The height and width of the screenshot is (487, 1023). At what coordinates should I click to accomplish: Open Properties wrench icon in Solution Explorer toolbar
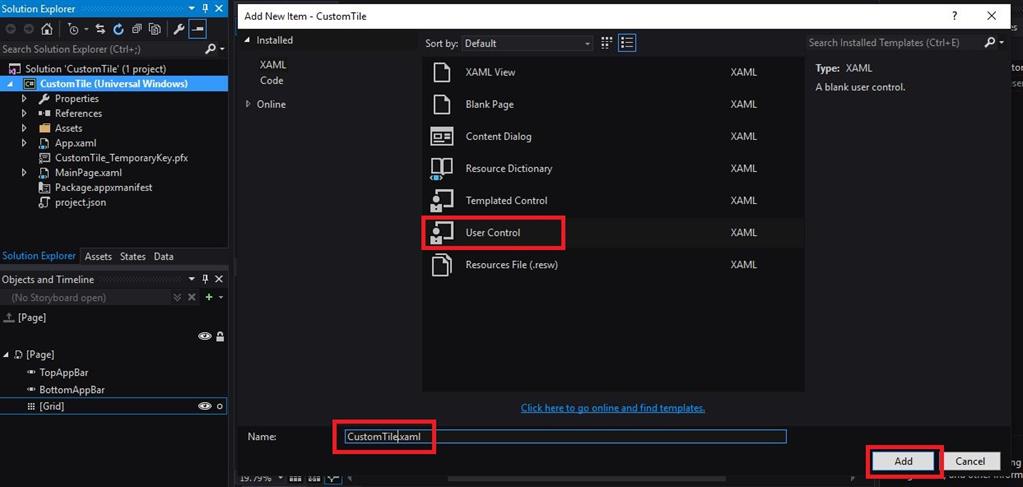coord(179,29)
